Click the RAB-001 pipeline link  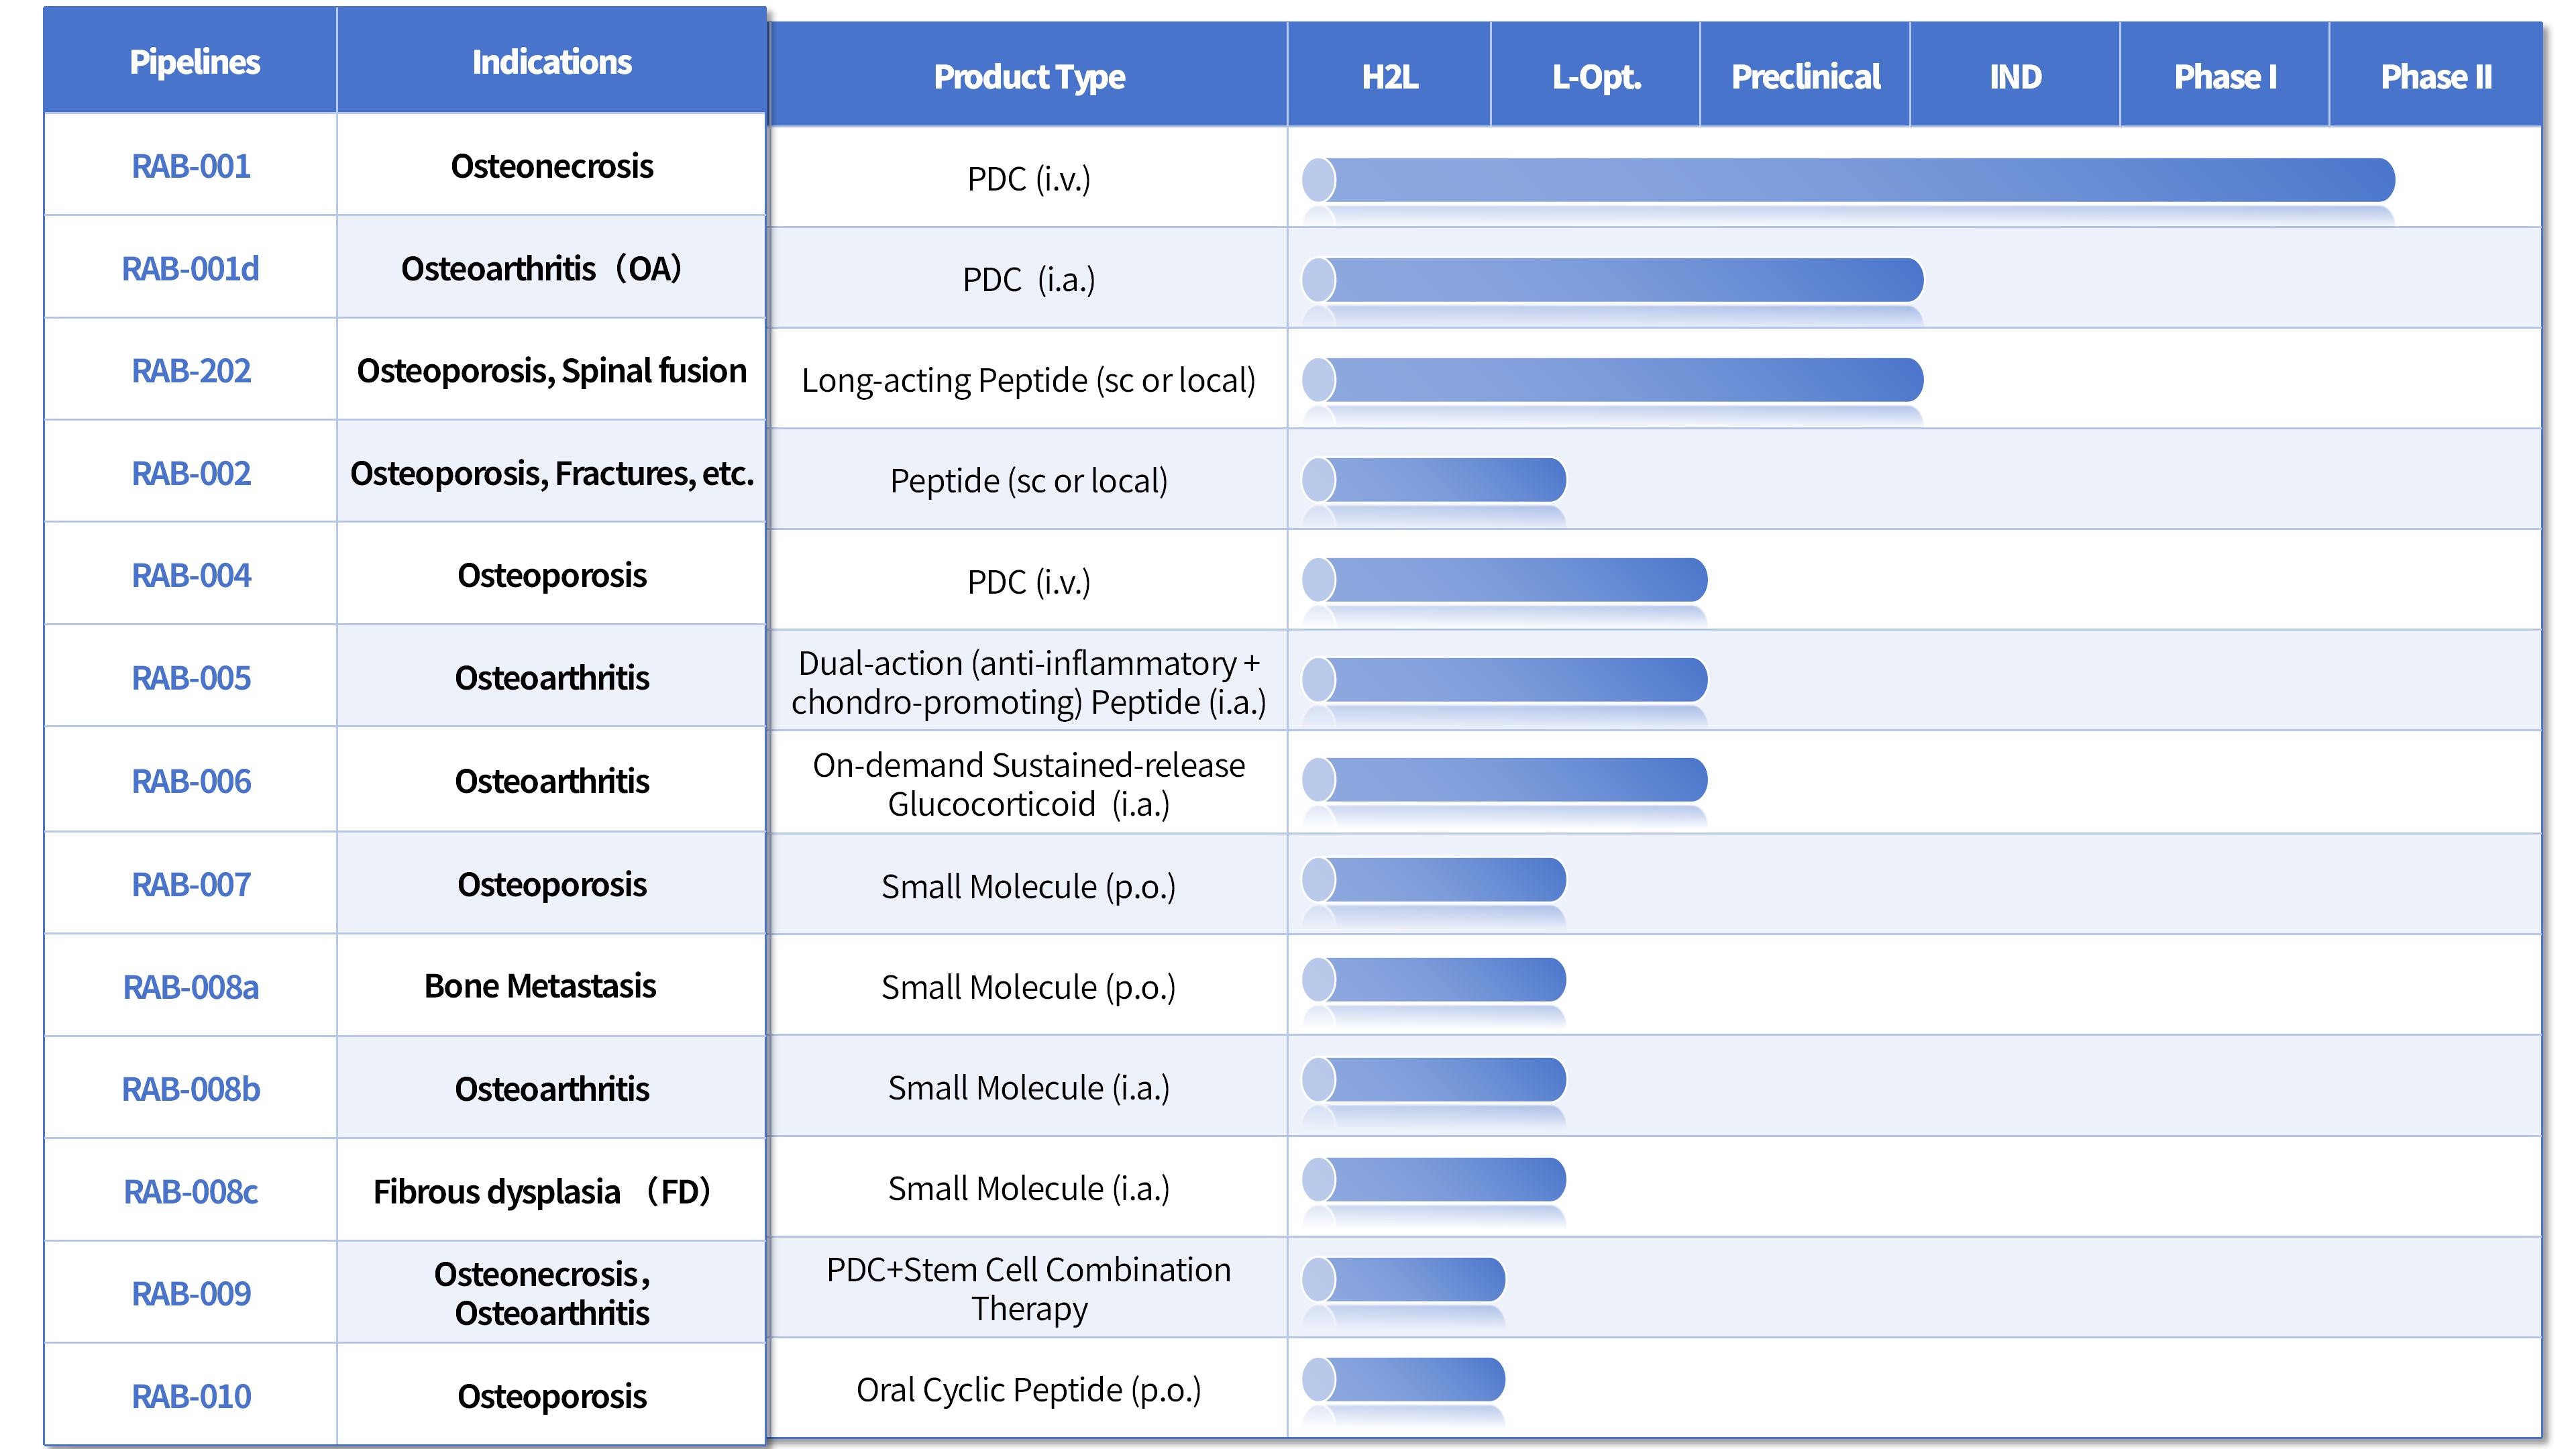(x=191, y=166)
